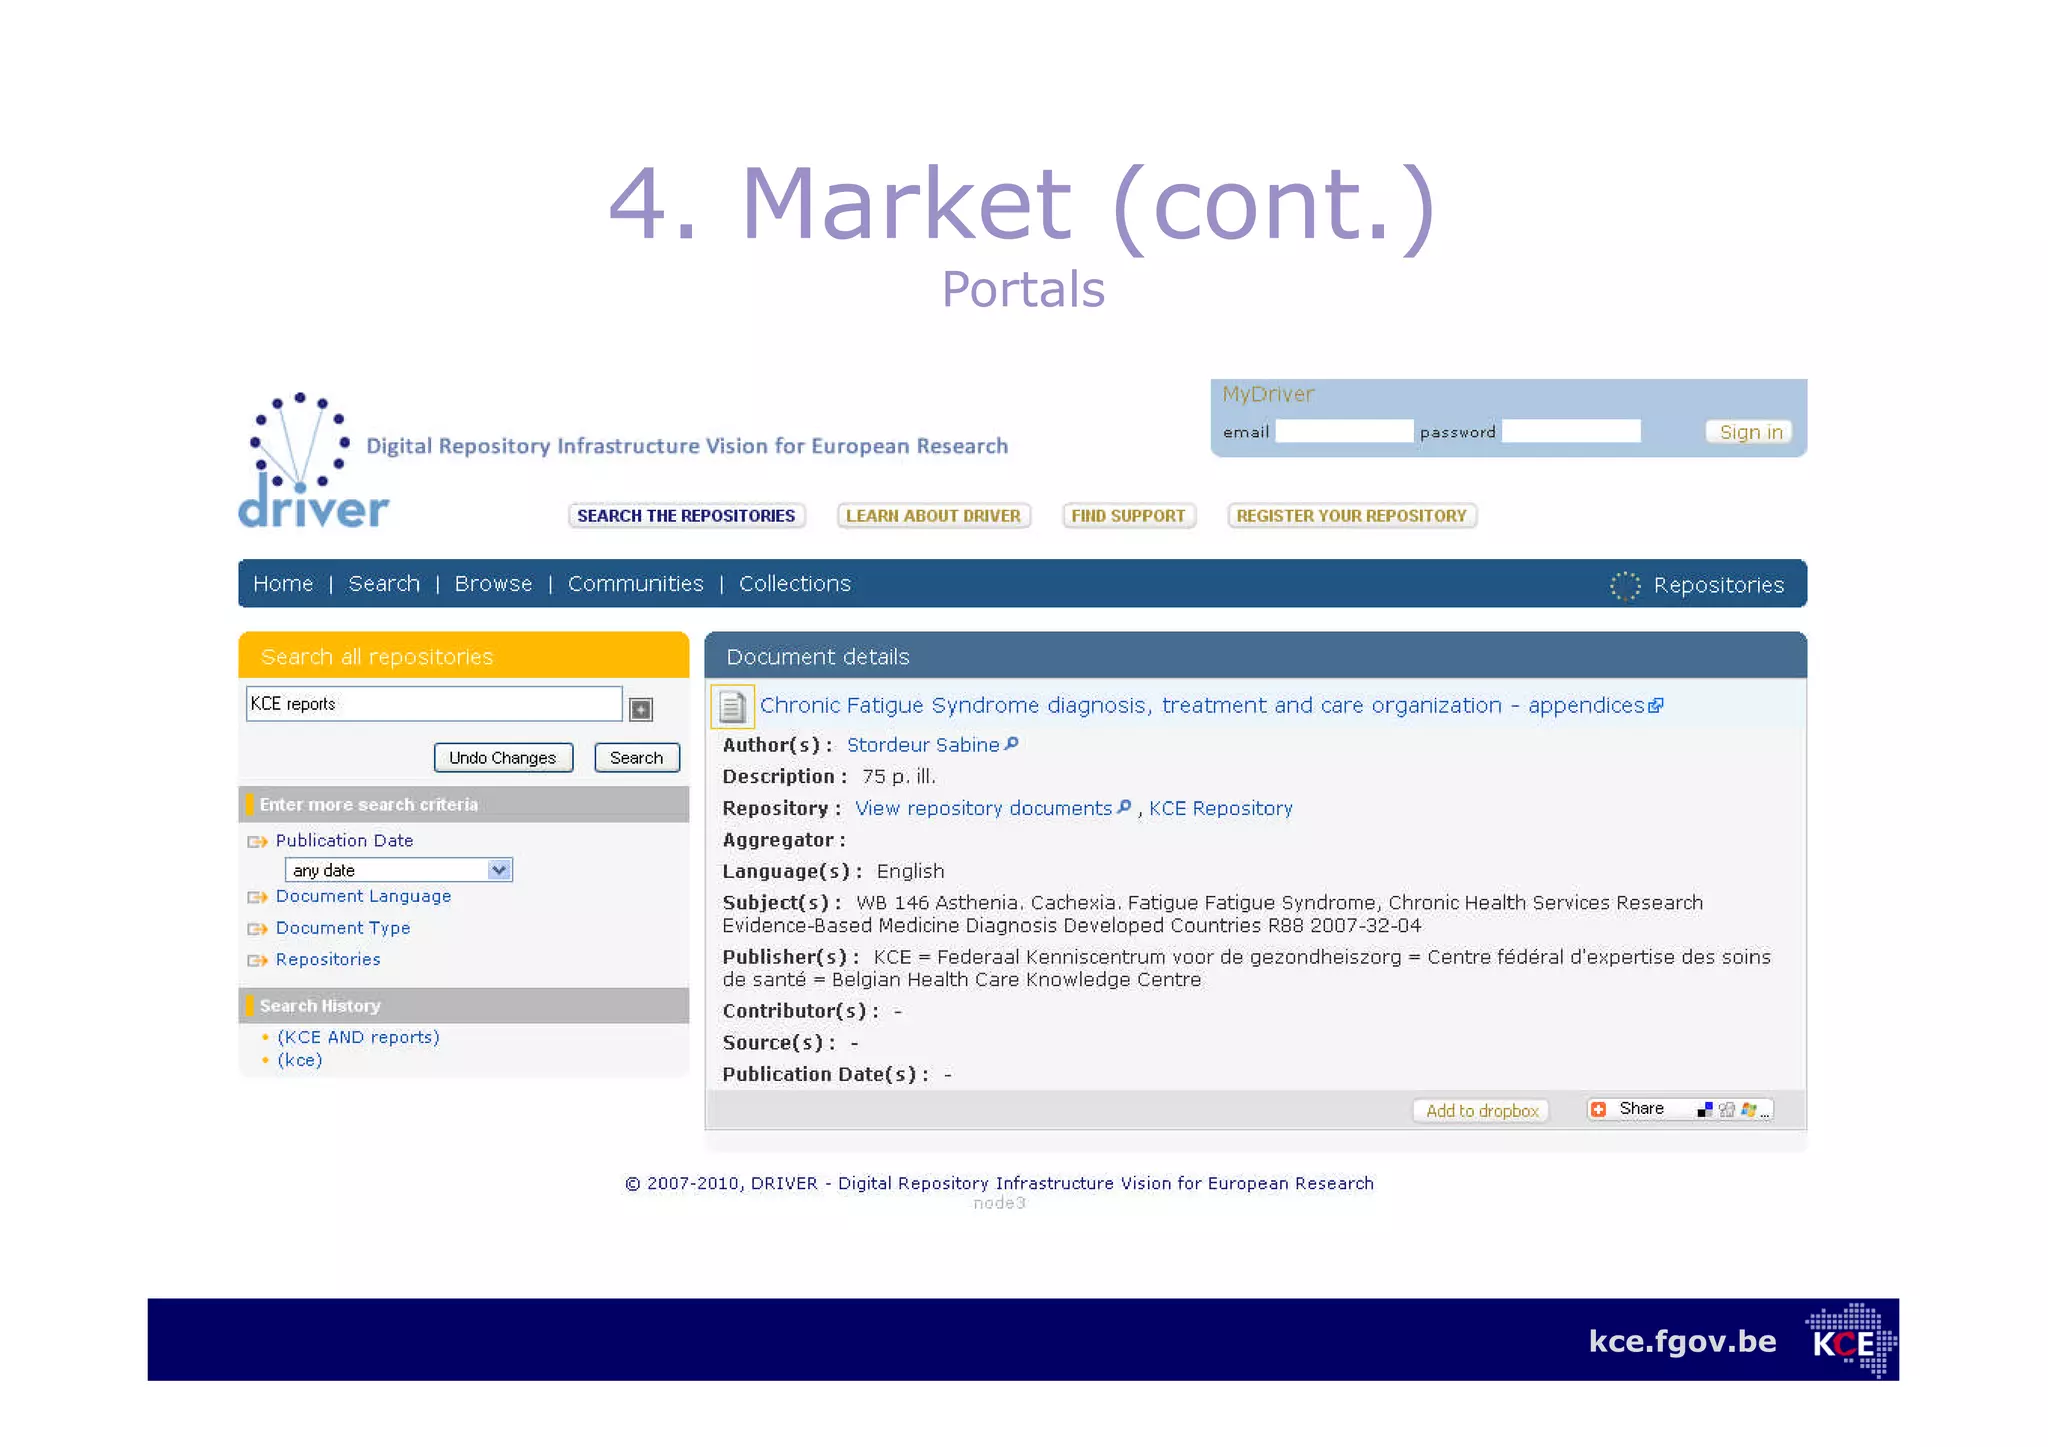The height and width of the screenshot is (1447, 2048).
Task: Open Repositories in the navigation bar
Action: (x=1718, y=585)
